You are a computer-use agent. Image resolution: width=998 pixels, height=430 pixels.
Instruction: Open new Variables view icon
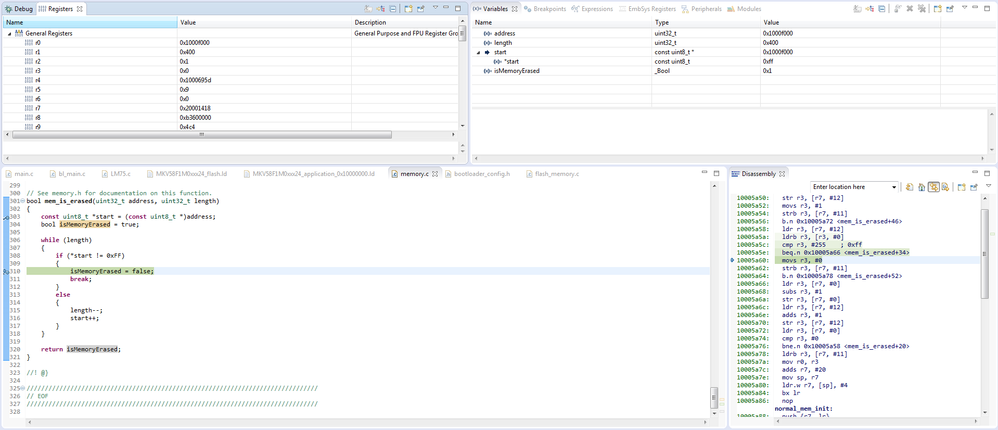point(938,9)
